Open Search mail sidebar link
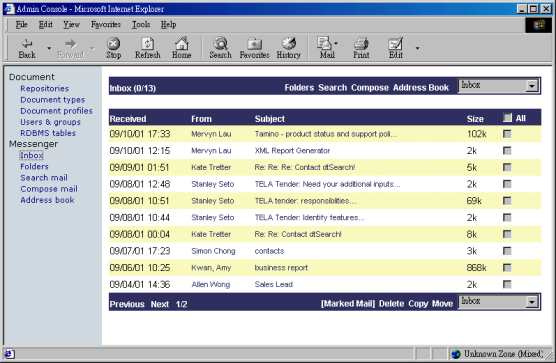 44,178
